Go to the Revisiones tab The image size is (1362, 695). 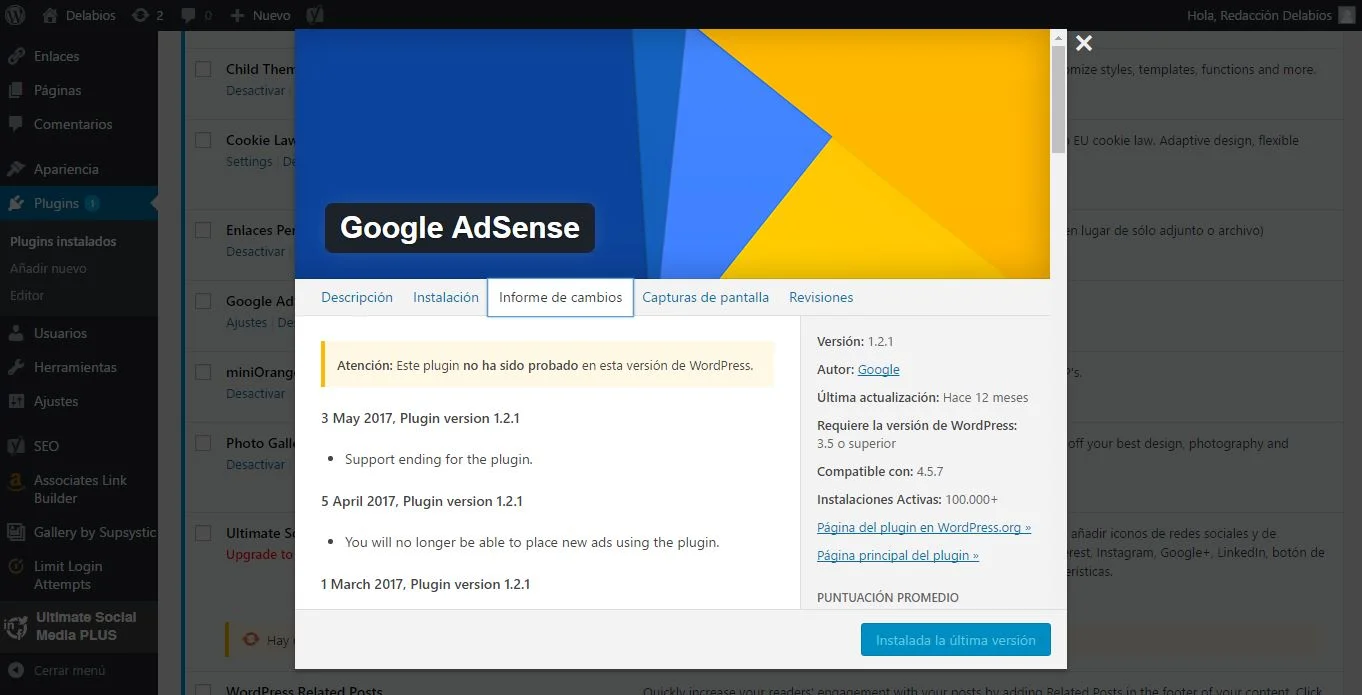(x=821, y=297)
